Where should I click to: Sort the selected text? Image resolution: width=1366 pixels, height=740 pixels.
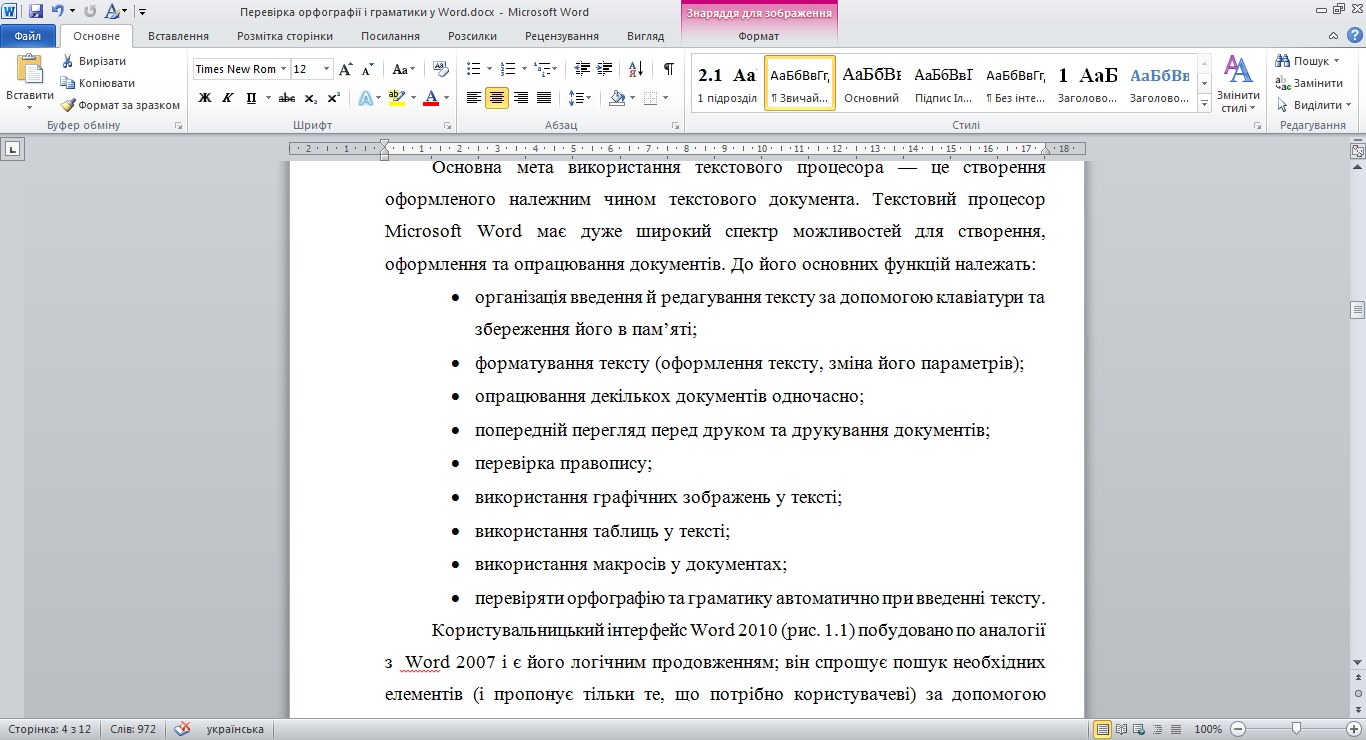(x=636, y=69)
